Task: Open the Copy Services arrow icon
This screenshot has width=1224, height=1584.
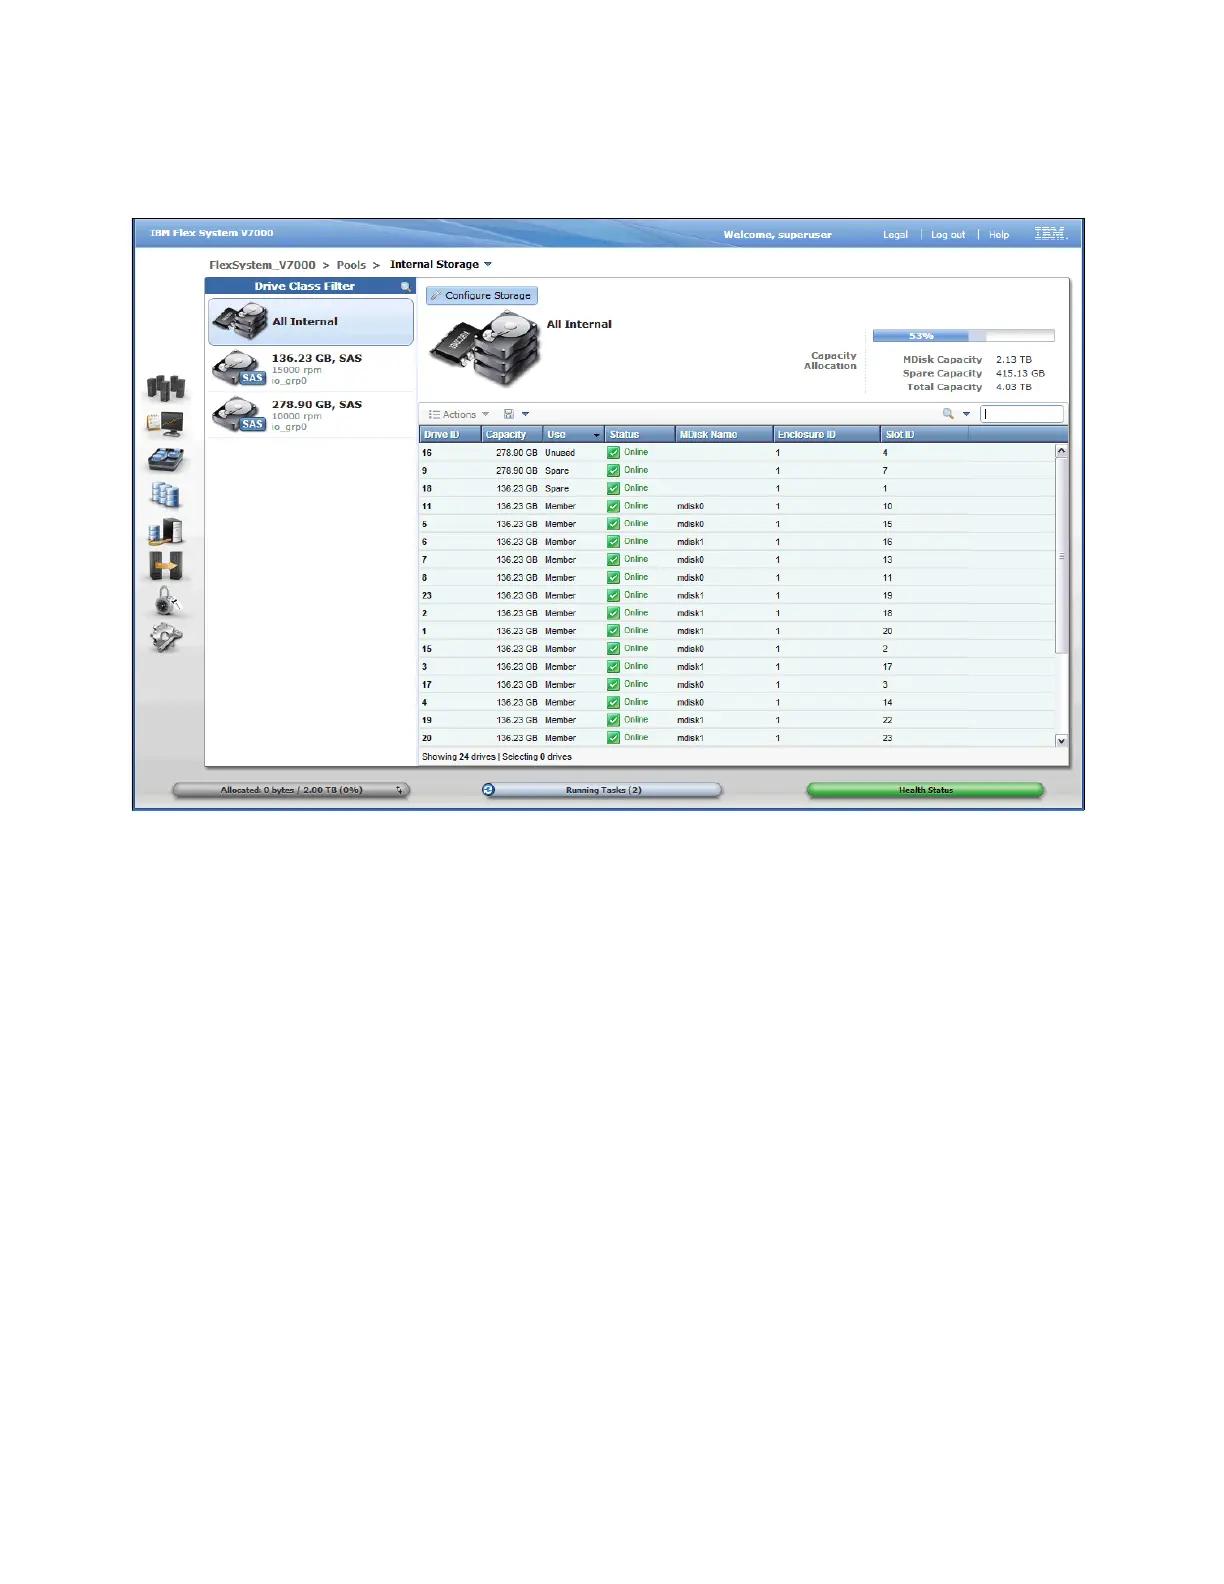Action: click(166, 566)
